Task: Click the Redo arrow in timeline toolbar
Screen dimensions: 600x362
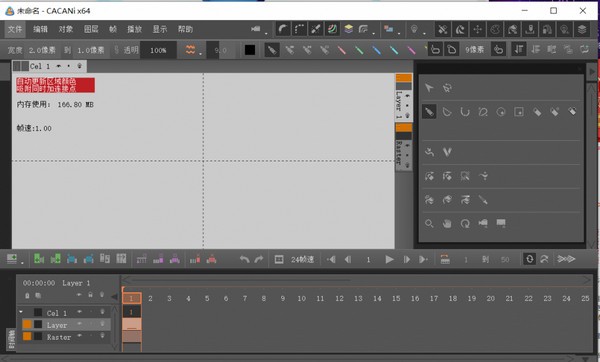Action: [259, 259]
